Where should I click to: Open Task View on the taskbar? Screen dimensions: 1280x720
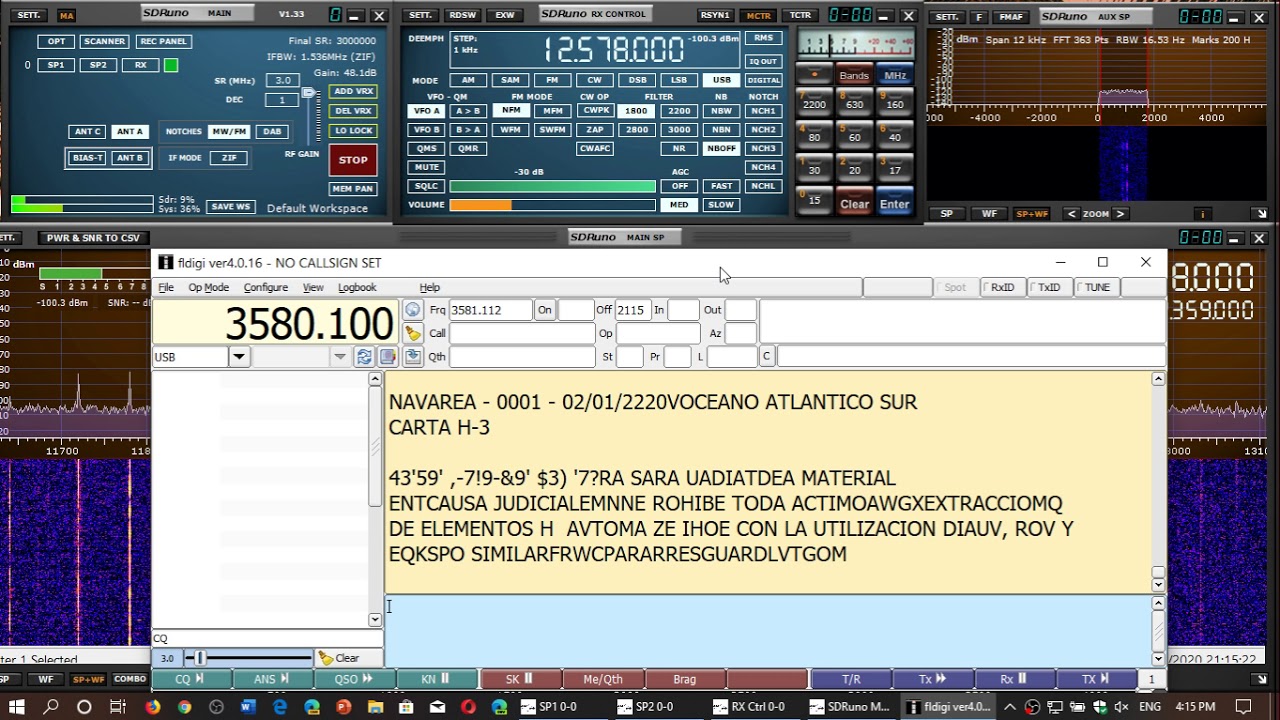pos(117,707)
